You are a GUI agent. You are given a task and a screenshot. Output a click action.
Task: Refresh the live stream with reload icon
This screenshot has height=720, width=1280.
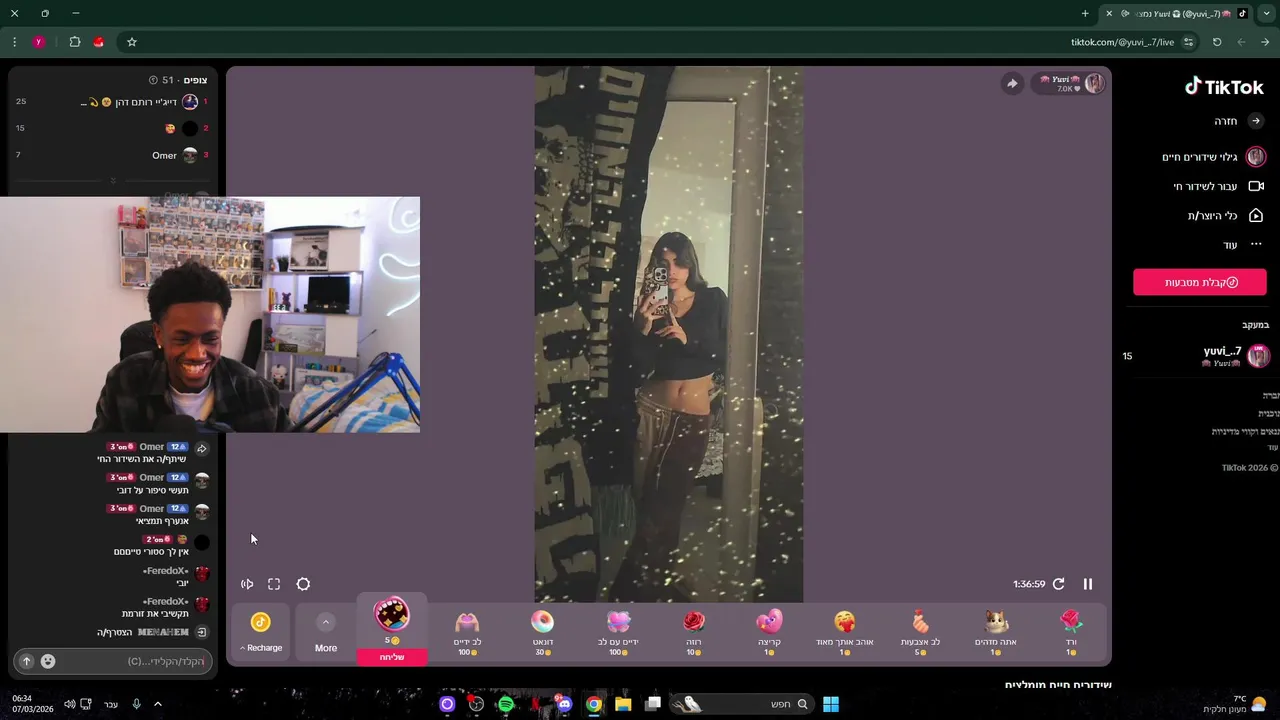(1058, 584)
